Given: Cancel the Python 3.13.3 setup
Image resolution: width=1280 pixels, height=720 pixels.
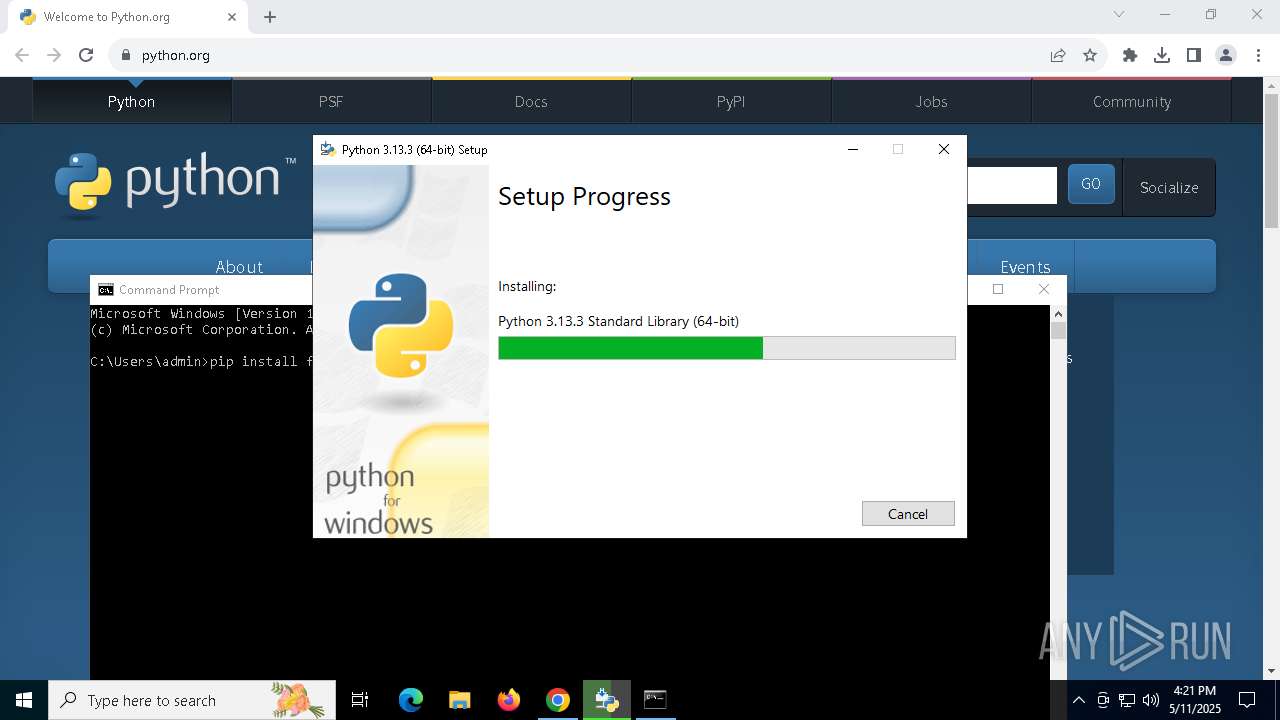Looking at the screenshot, I should click(x=908, y=513).
